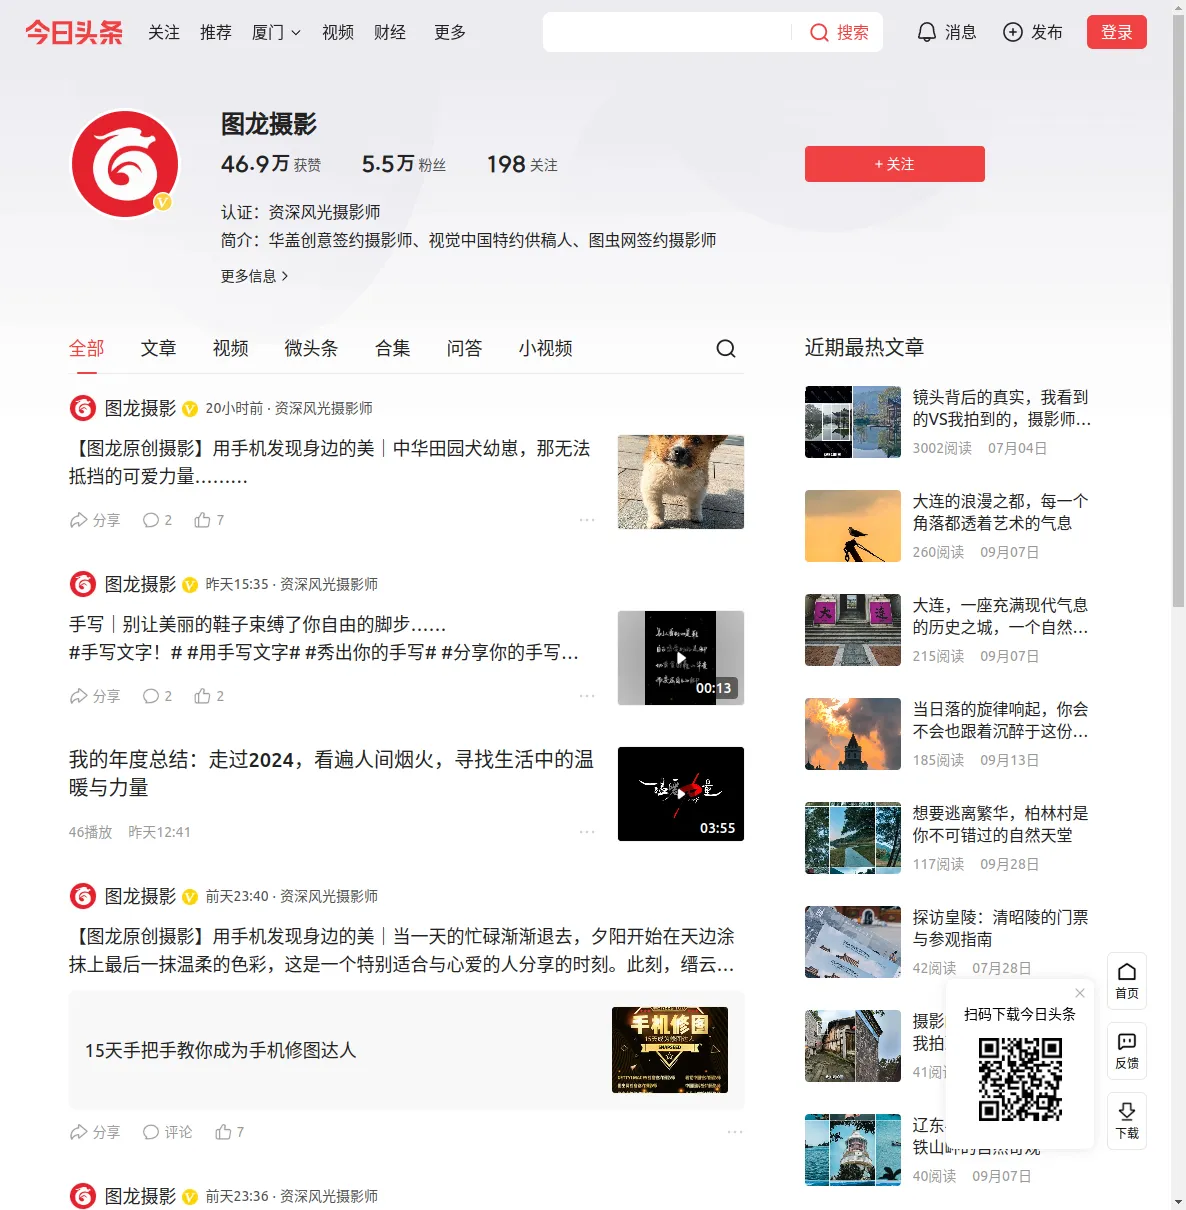The height and width of the screenshot is (1210, 1186).
Task: Expand the 厦门 city dropdown
Action: click(x=276, y=33)
